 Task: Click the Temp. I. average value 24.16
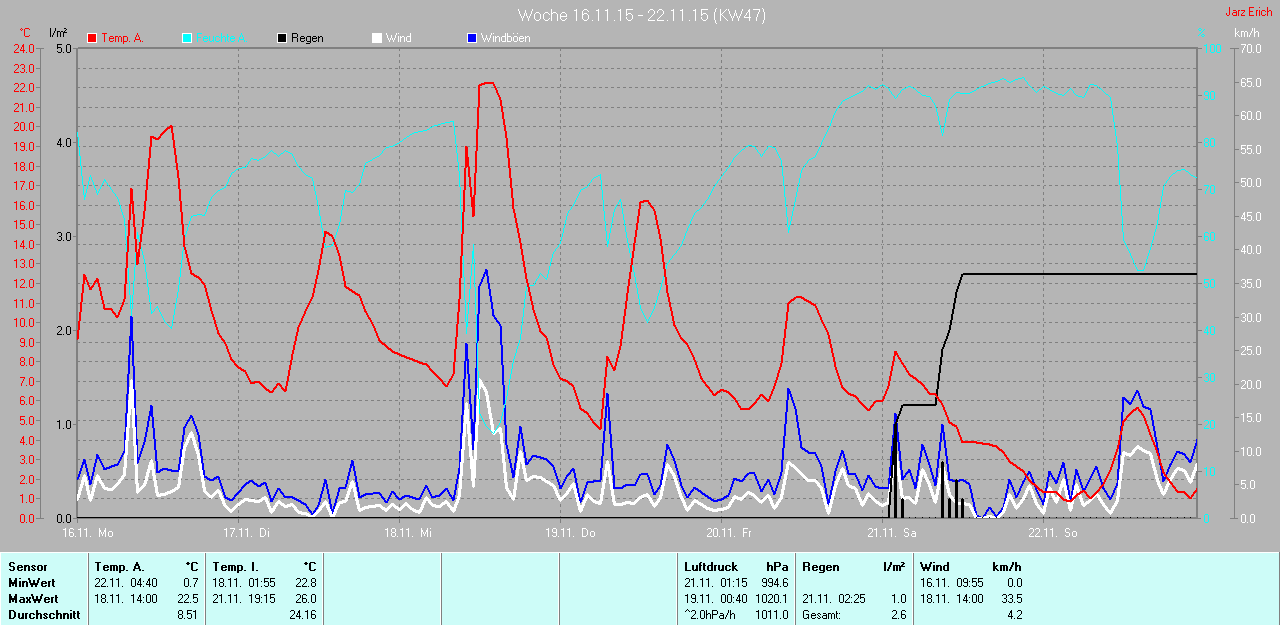[302, 615]
